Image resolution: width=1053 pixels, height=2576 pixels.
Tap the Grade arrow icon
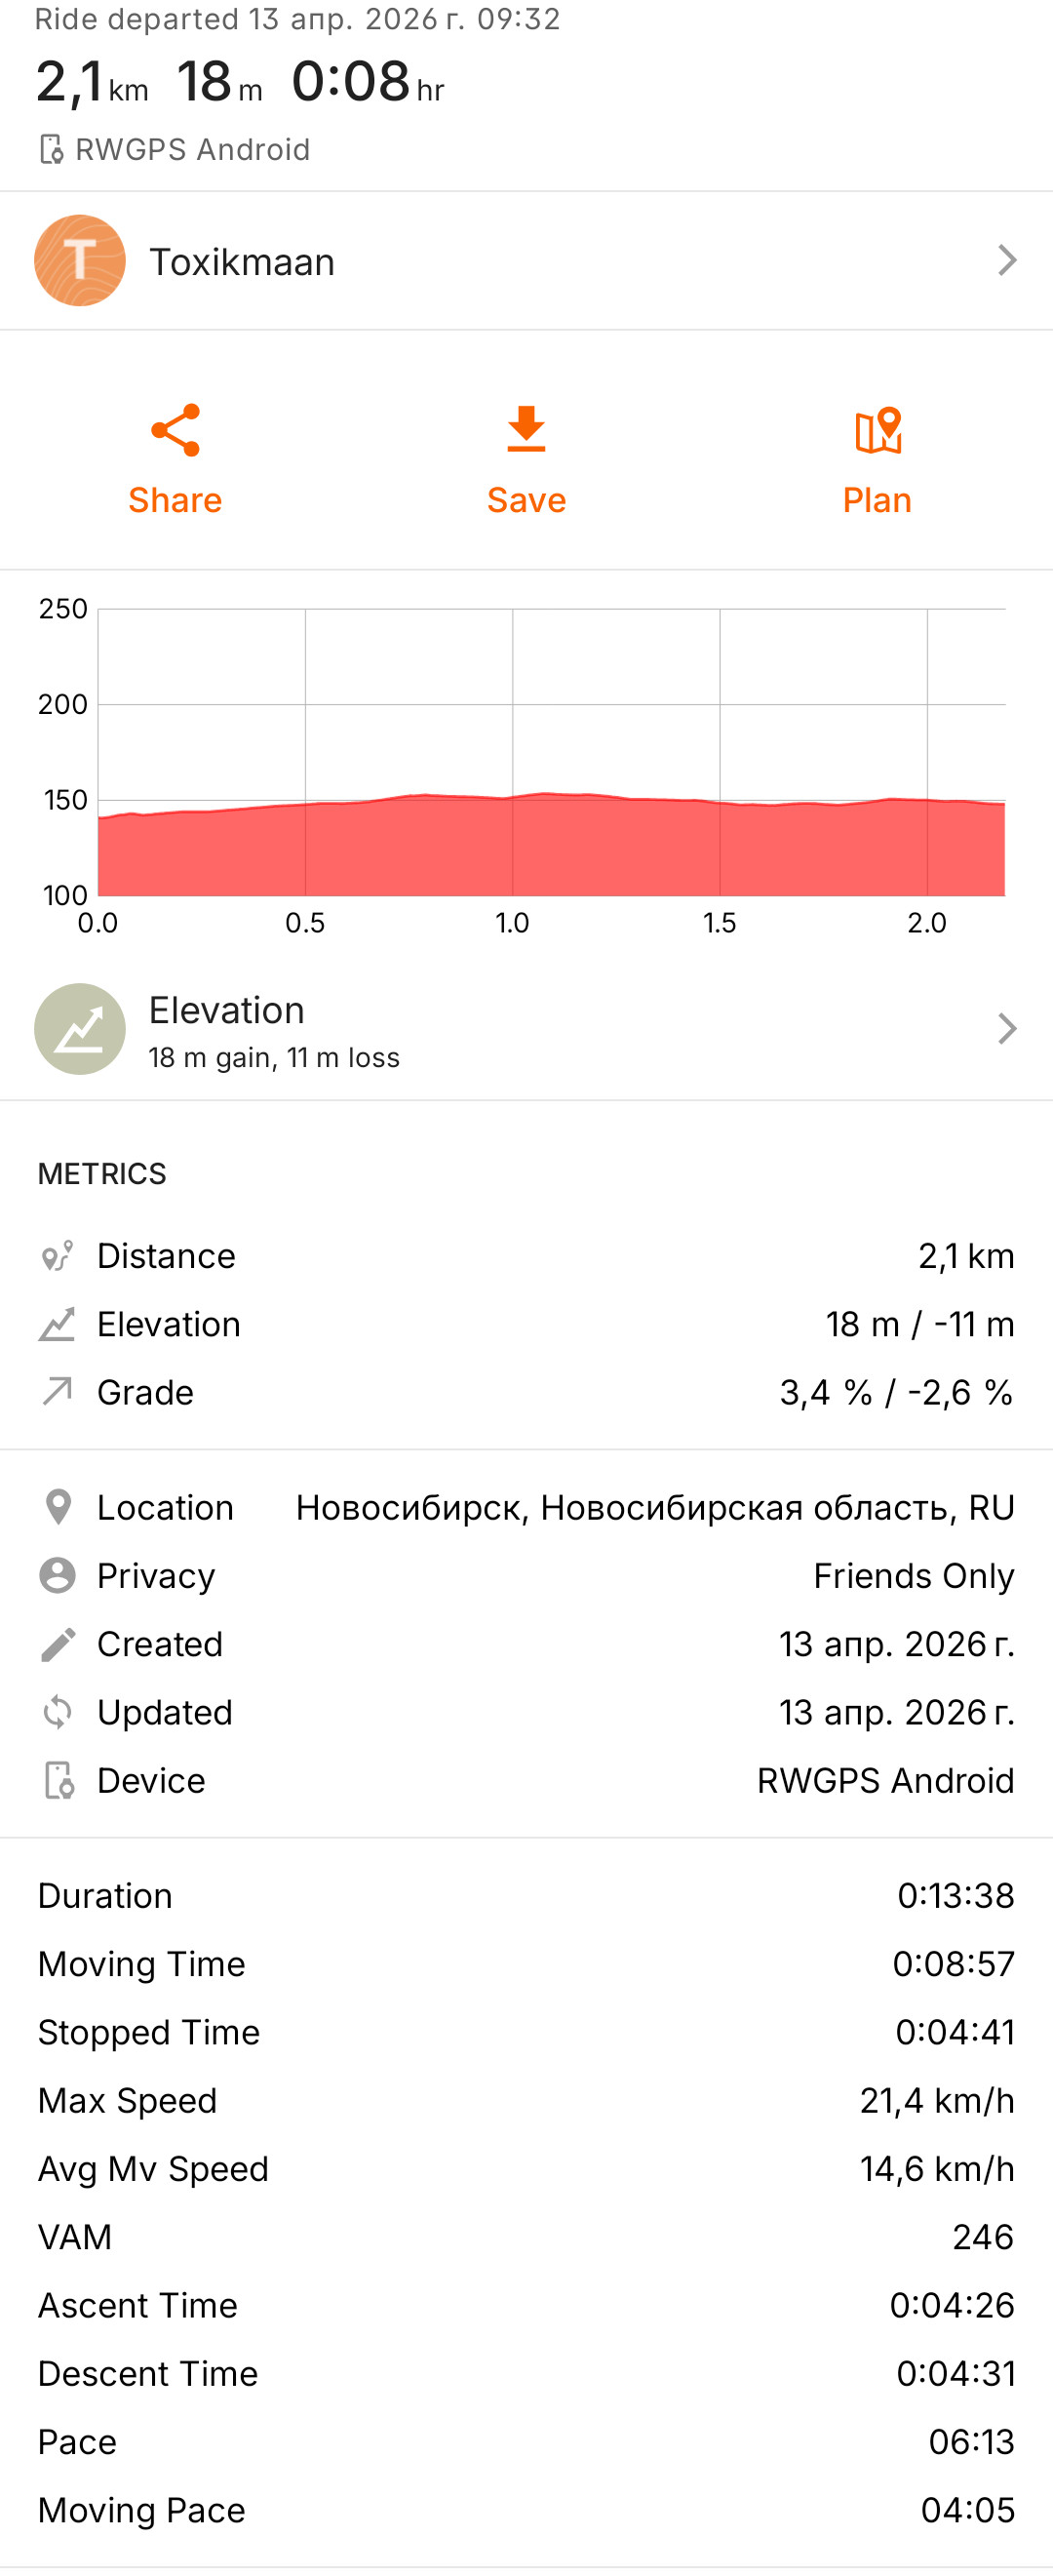click(x=57, y=1392)
